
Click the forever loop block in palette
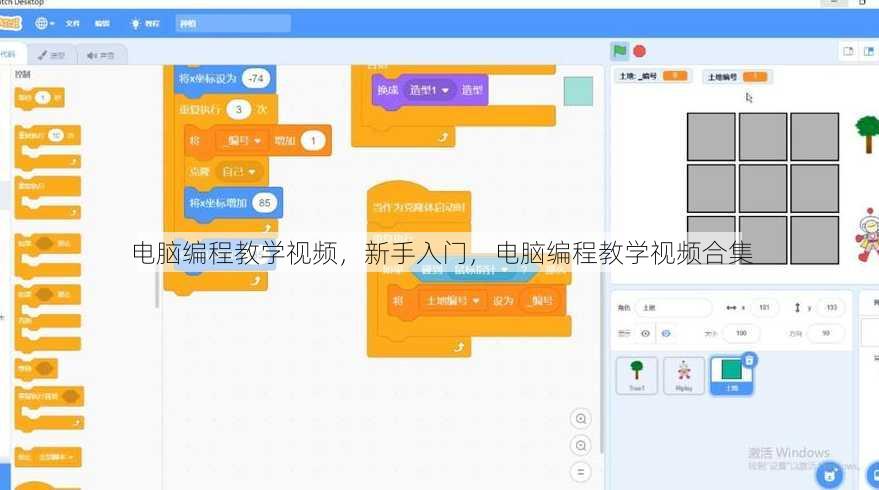pyautogui.click(x=48, y=197)
